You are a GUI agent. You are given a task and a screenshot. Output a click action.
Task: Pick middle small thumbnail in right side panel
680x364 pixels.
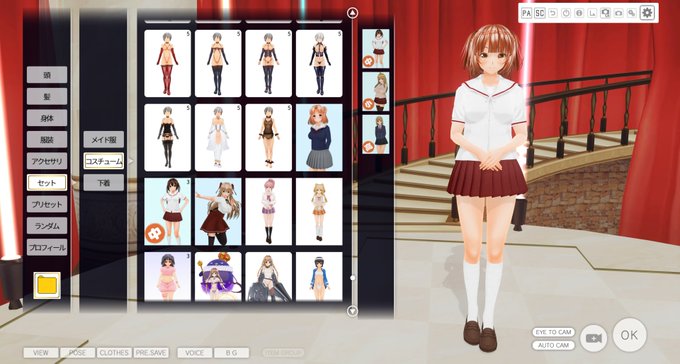(376, 92)
